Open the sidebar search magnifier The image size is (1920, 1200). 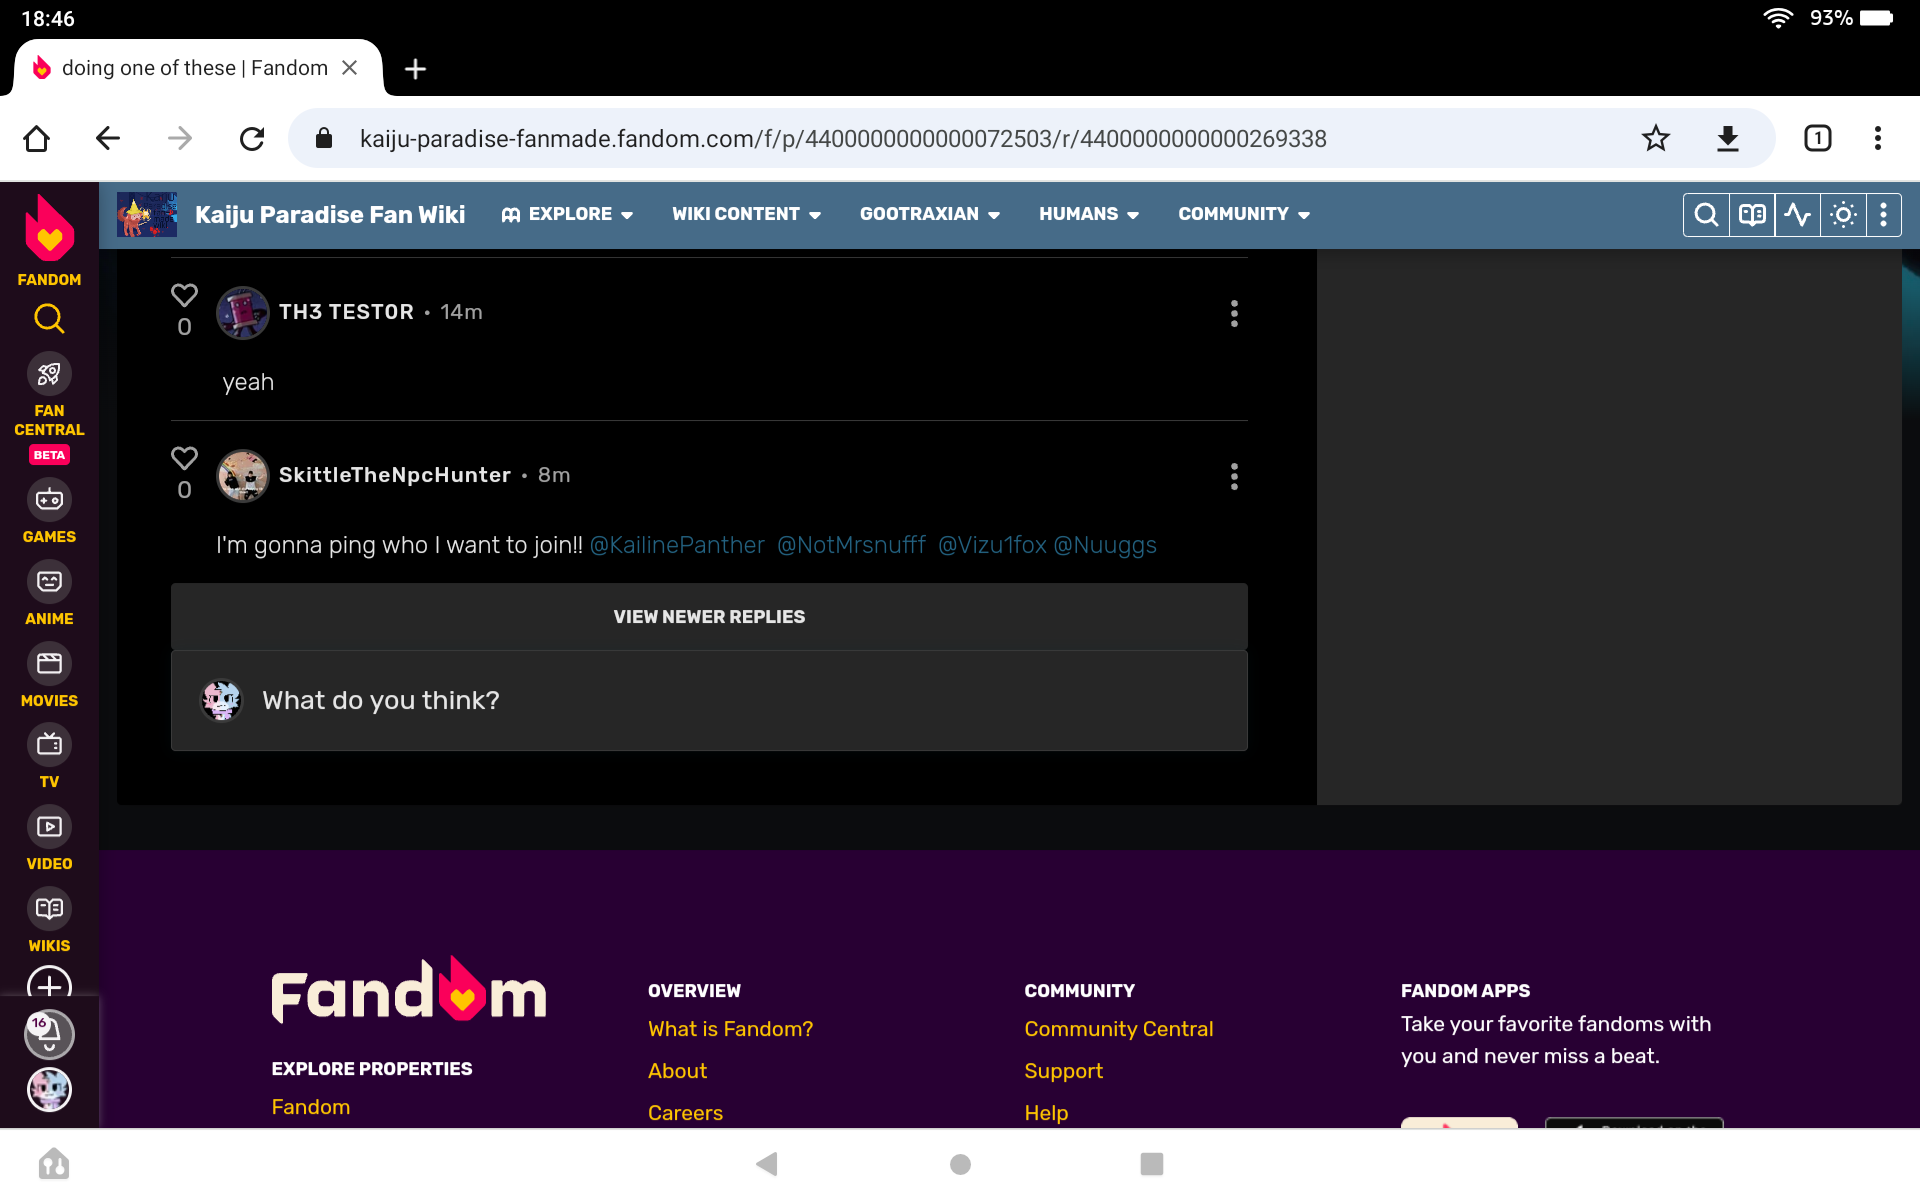coord(49,319)
